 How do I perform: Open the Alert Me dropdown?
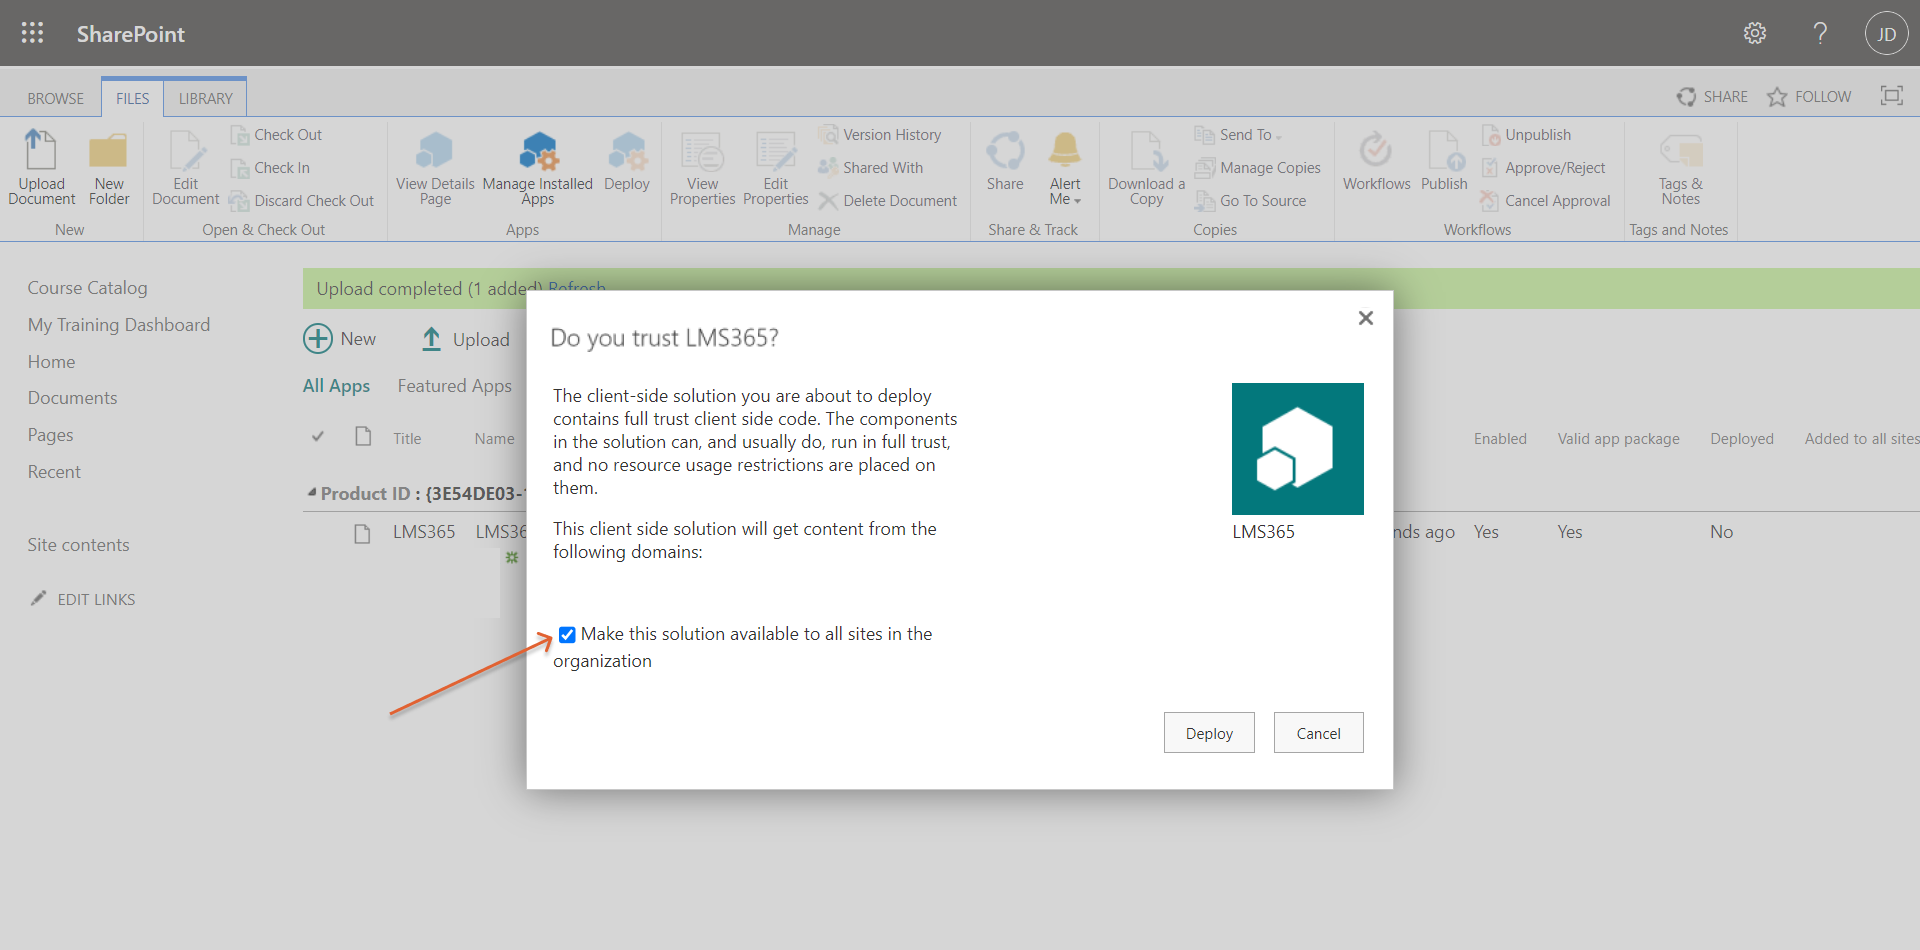tap(1065, 167)
